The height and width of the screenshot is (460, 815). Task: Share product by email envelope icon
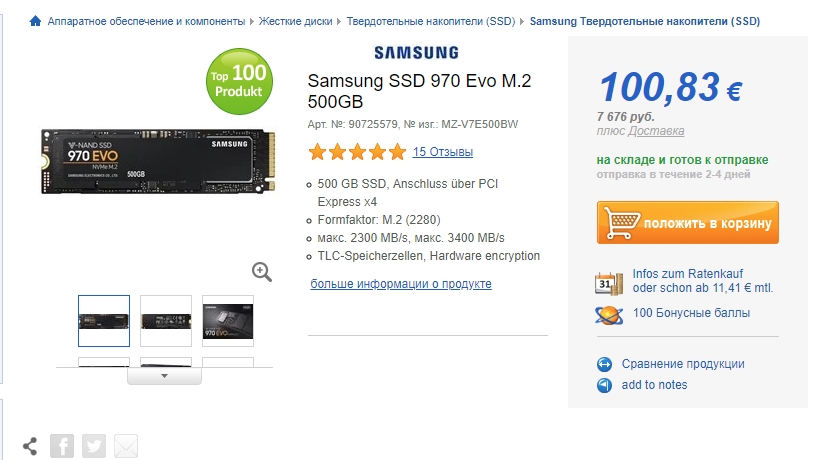tap(126, 446)
